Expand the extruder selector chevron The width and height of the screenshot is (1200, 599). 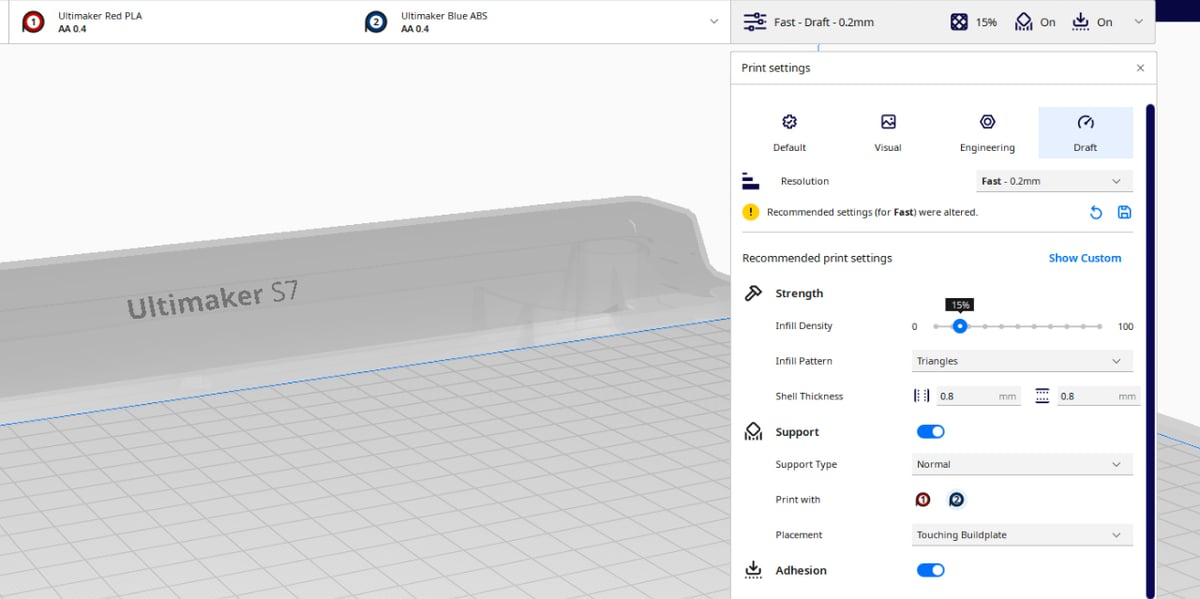(x=714, y=22)
